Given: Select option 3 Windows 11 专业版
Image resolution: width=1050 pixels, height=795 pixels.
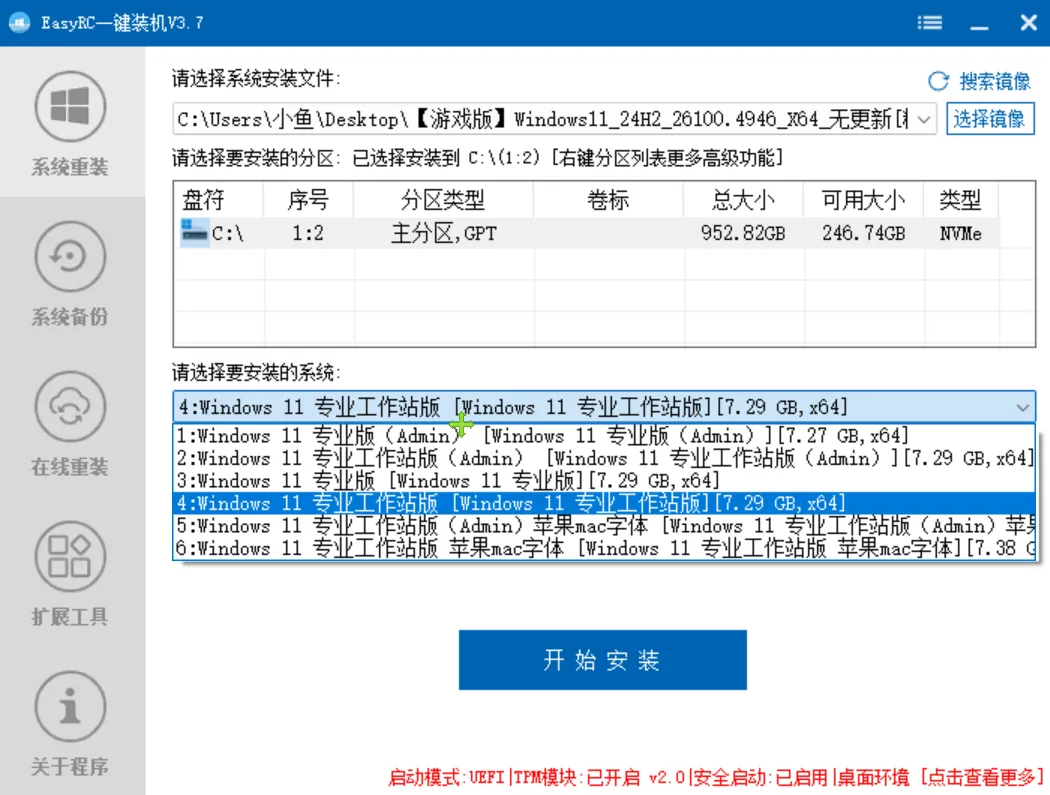Looking at the screenshot, I should point(604,481).
